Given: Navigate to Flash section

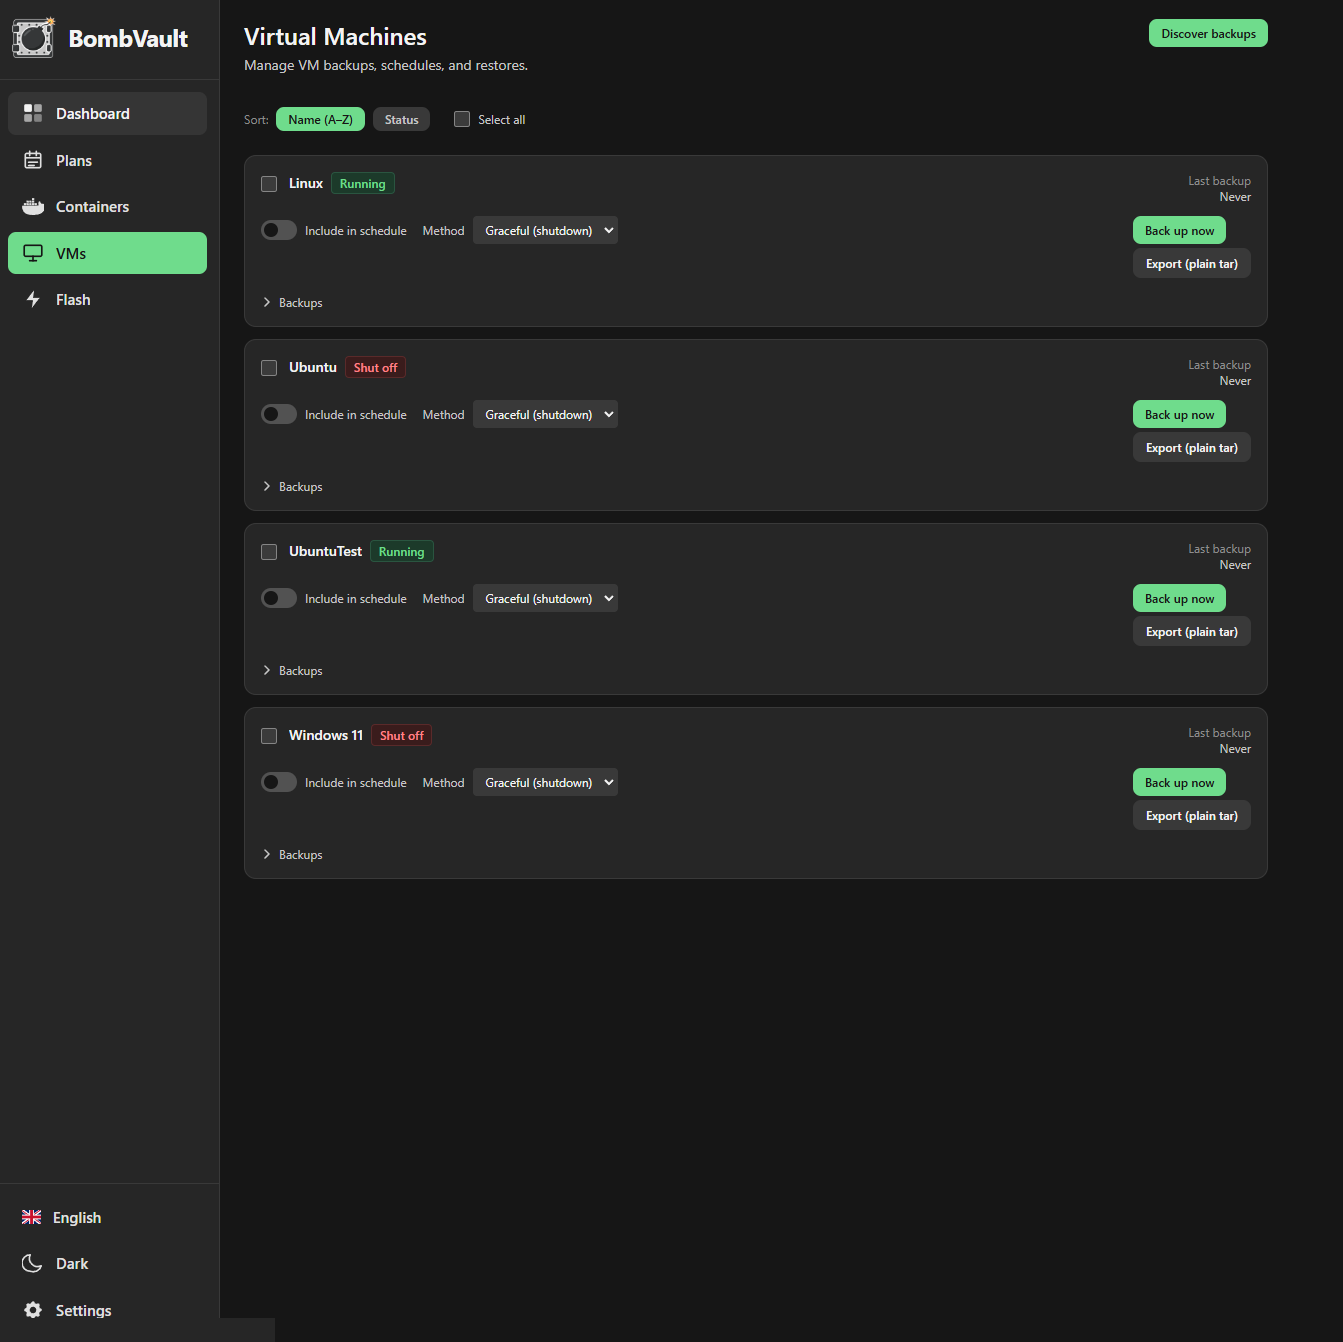Looking at the screenshot, I should [107, 299].
